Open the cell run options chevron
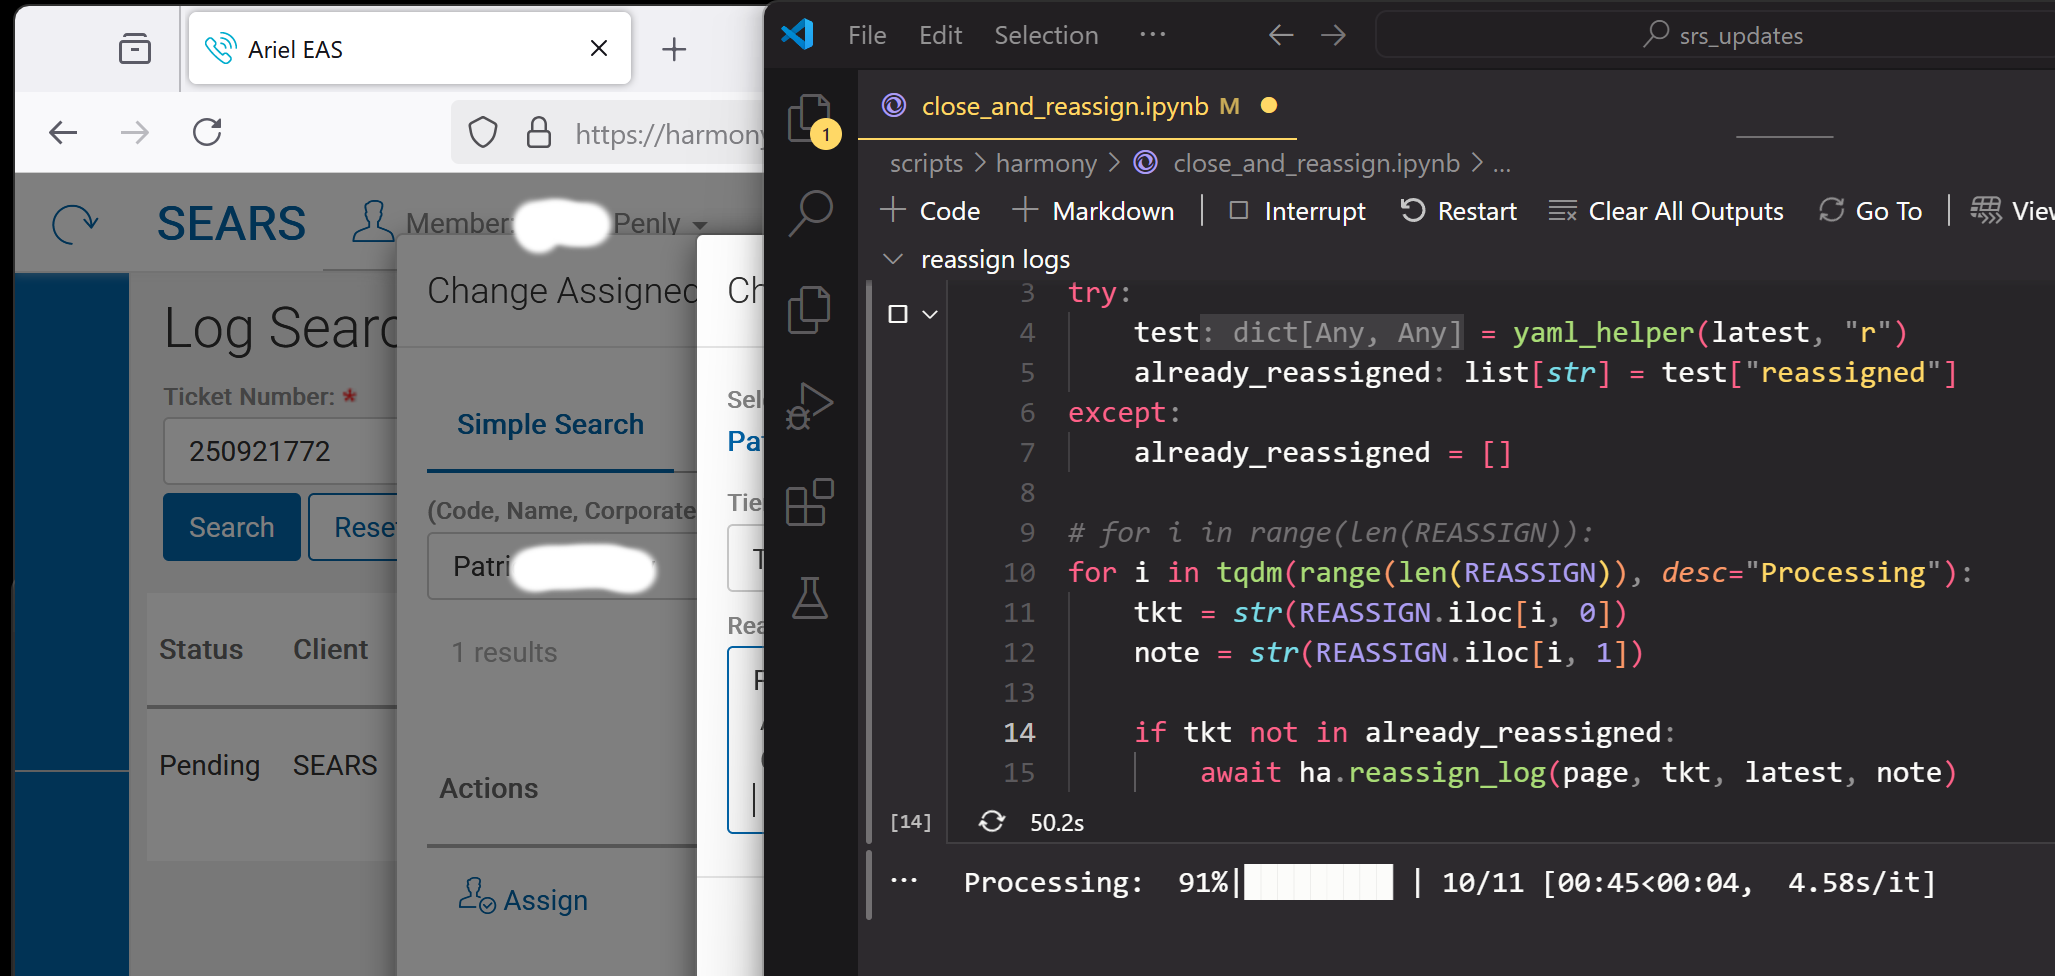The height and width of the screenshot is (976, 2055). (x=930, y=314)
